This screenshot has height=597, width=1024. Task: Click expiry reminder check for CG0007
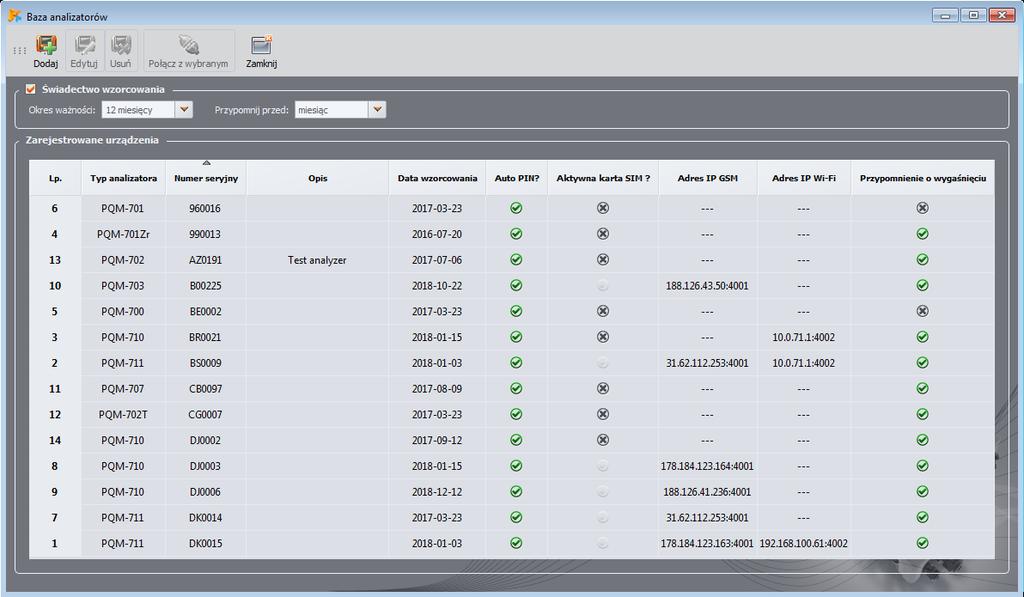pos(922,414)
